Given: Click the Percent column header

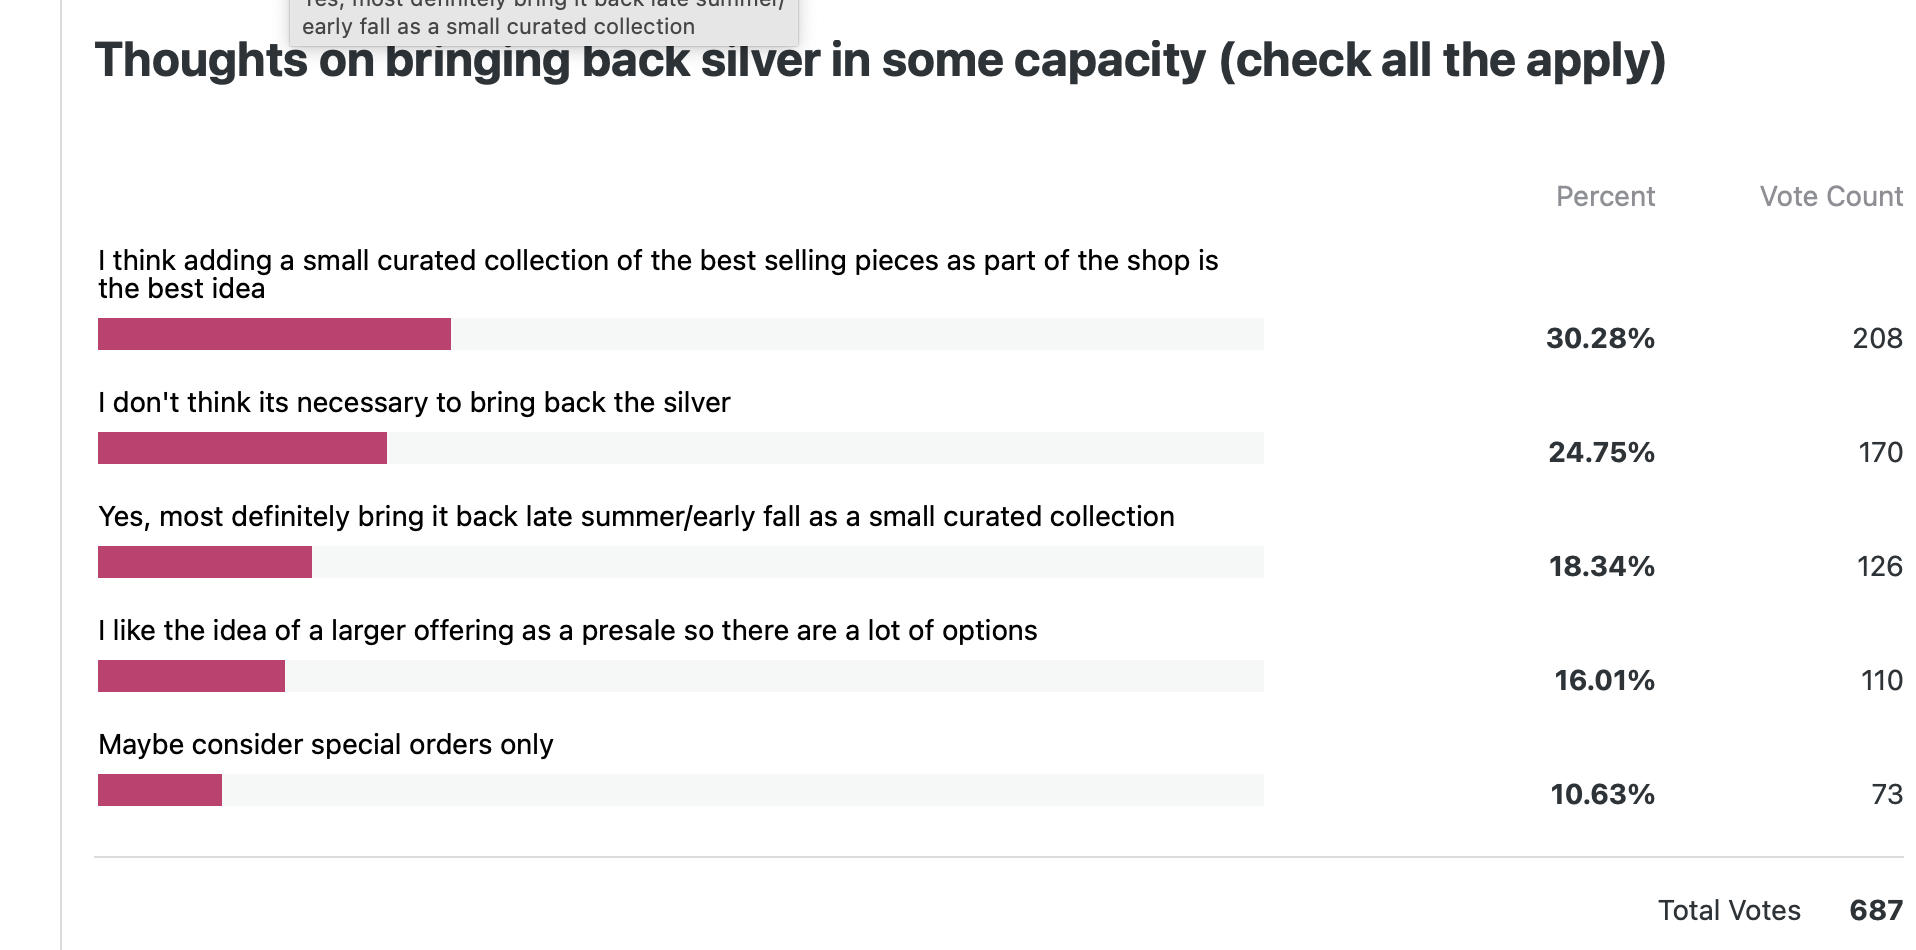Looking at the screenshot, I should [x=1605, y=196].
